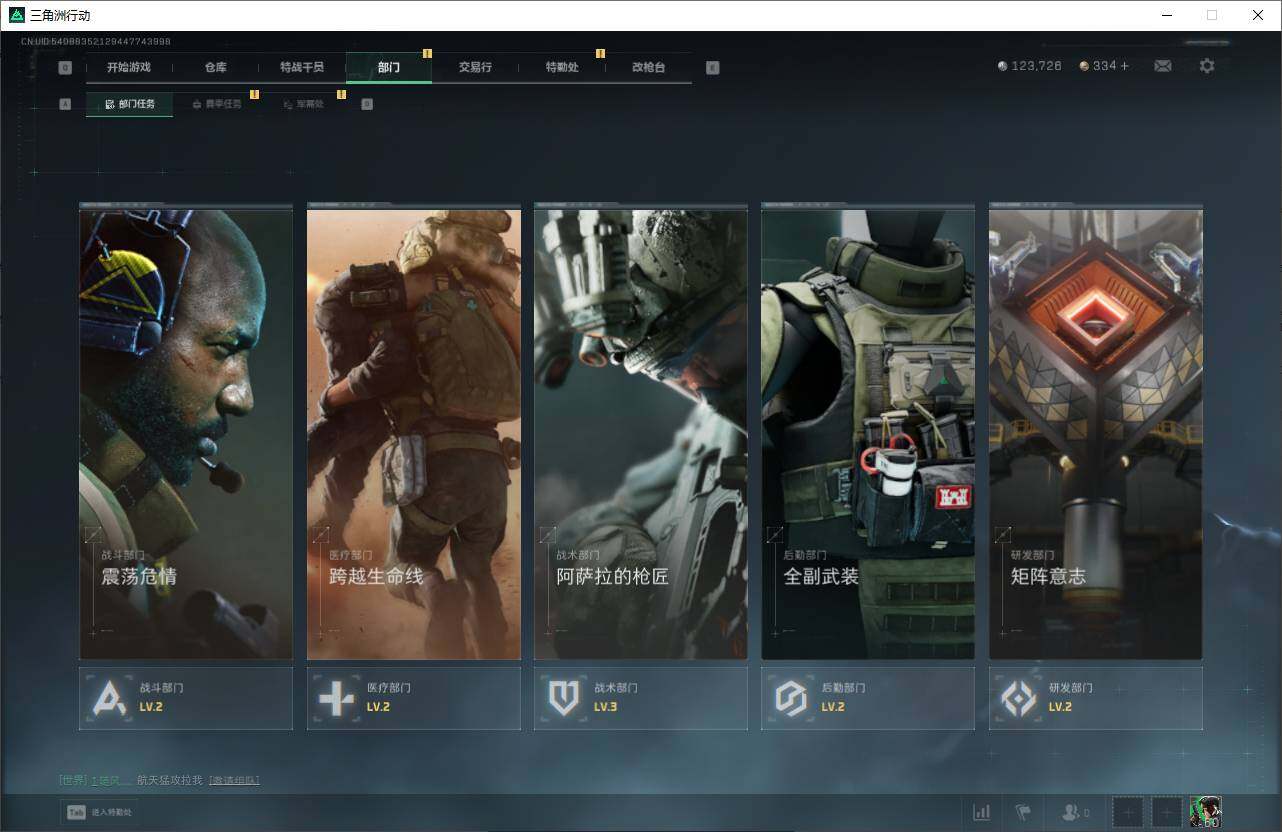This screenshot has height=832, width=1282.
Task: Go to the 开始游戏 tab
Action: [129, 68]
